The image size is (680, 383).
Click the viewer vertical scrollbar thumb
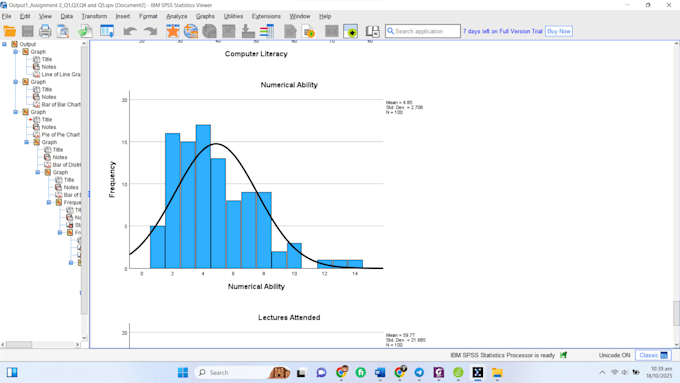click(676, 313)
